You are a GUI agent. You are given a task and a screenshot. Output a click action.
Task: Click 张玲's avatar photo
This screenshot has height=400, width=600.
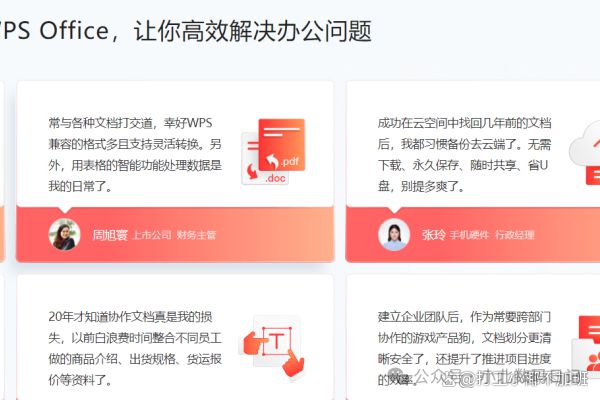(x=394, y=234)
